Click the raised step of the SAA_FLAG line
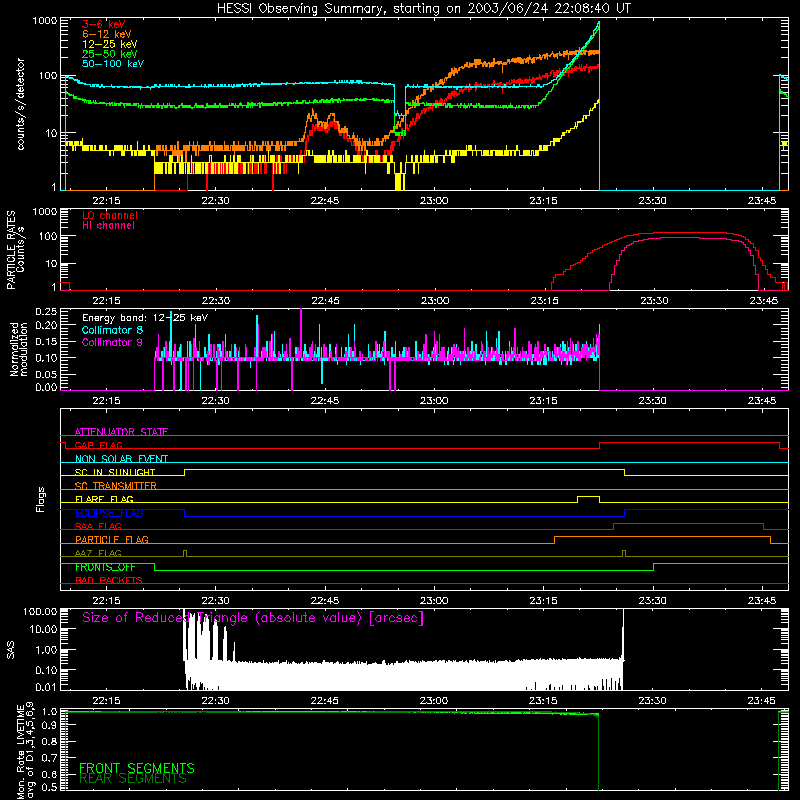This screenshot has height=800, width=800. (688, 523)
